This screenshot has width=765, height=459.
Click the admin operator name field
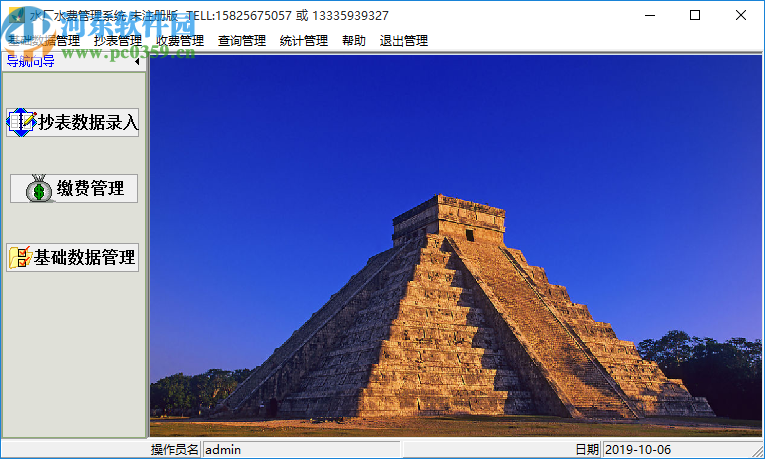tap(301, 449)
